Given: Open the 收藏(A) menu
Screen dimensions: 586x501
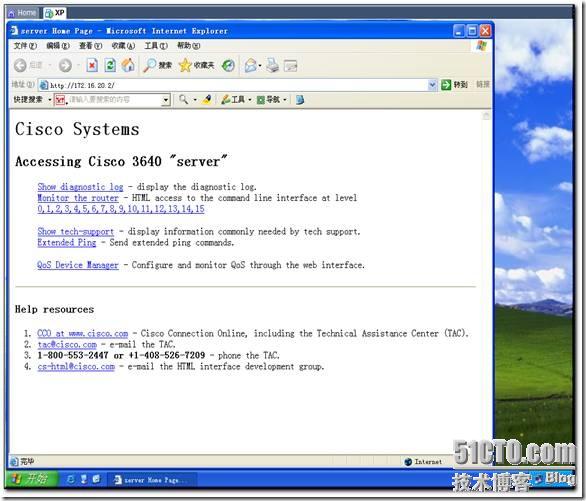Looking at the screenshot, I should (123, 46).
